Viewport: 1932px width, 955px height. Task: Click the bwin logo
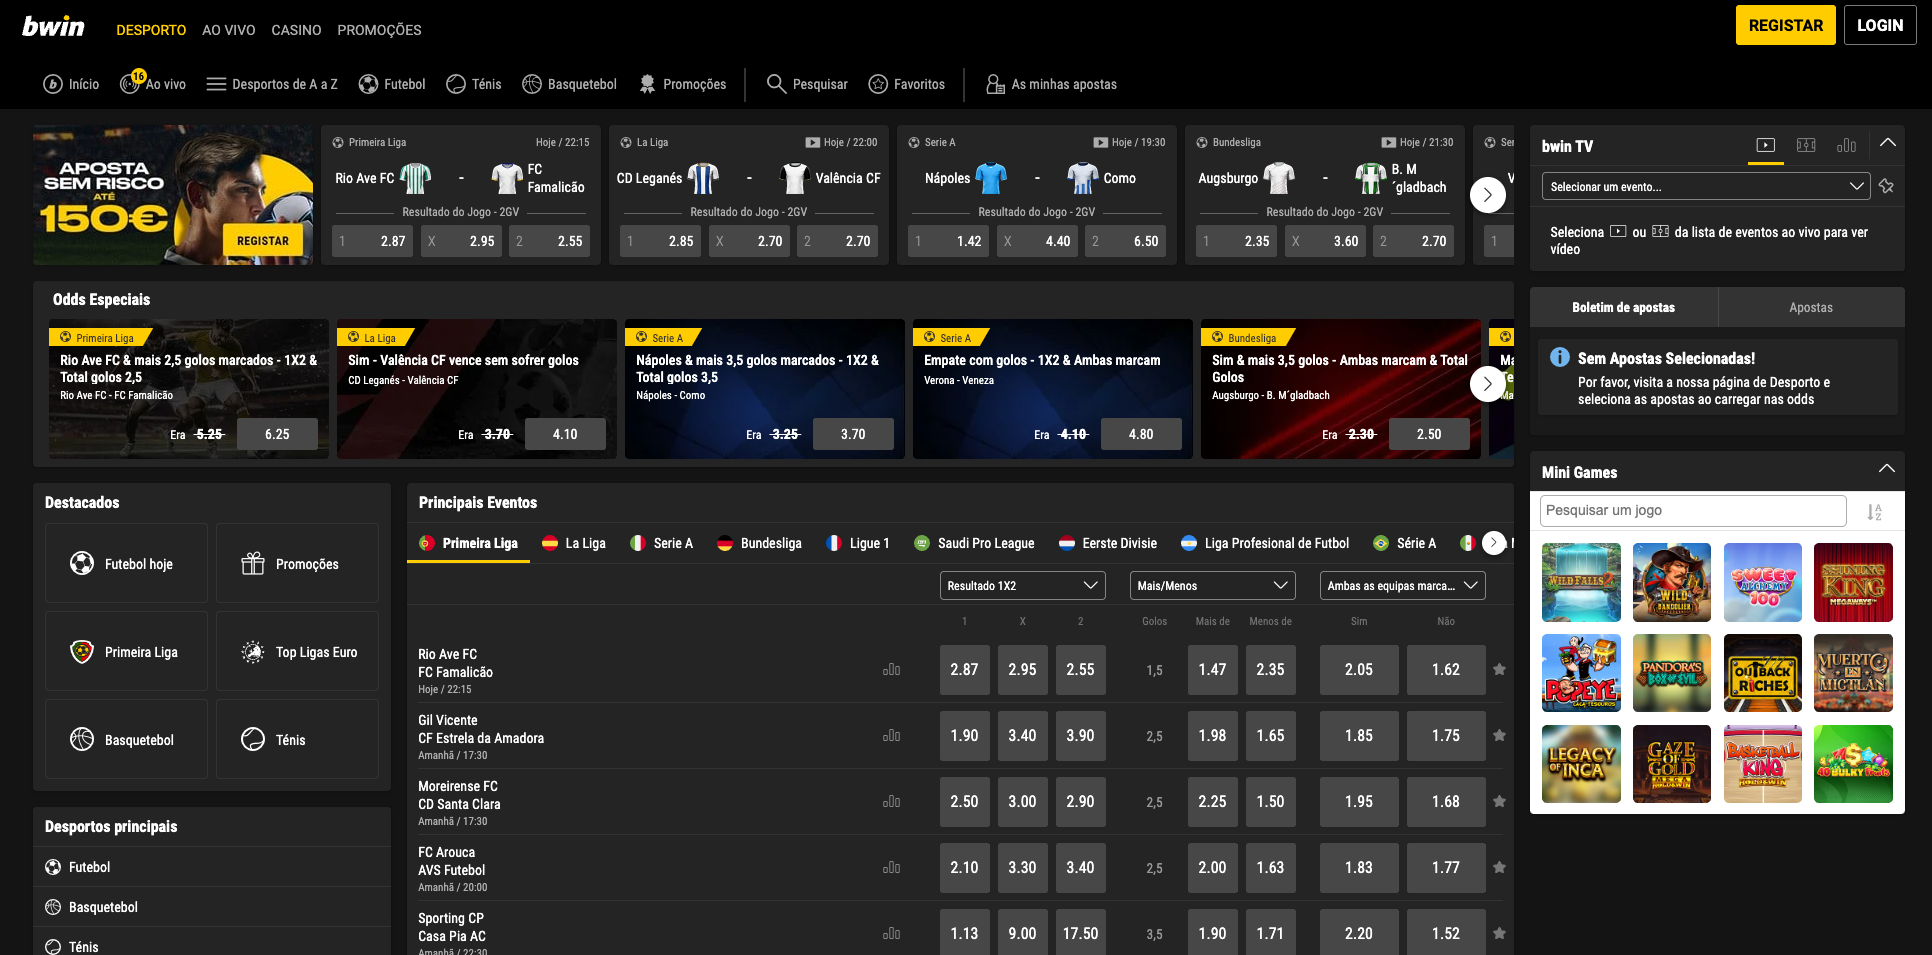pyautogui.click(x=53, y=27)
